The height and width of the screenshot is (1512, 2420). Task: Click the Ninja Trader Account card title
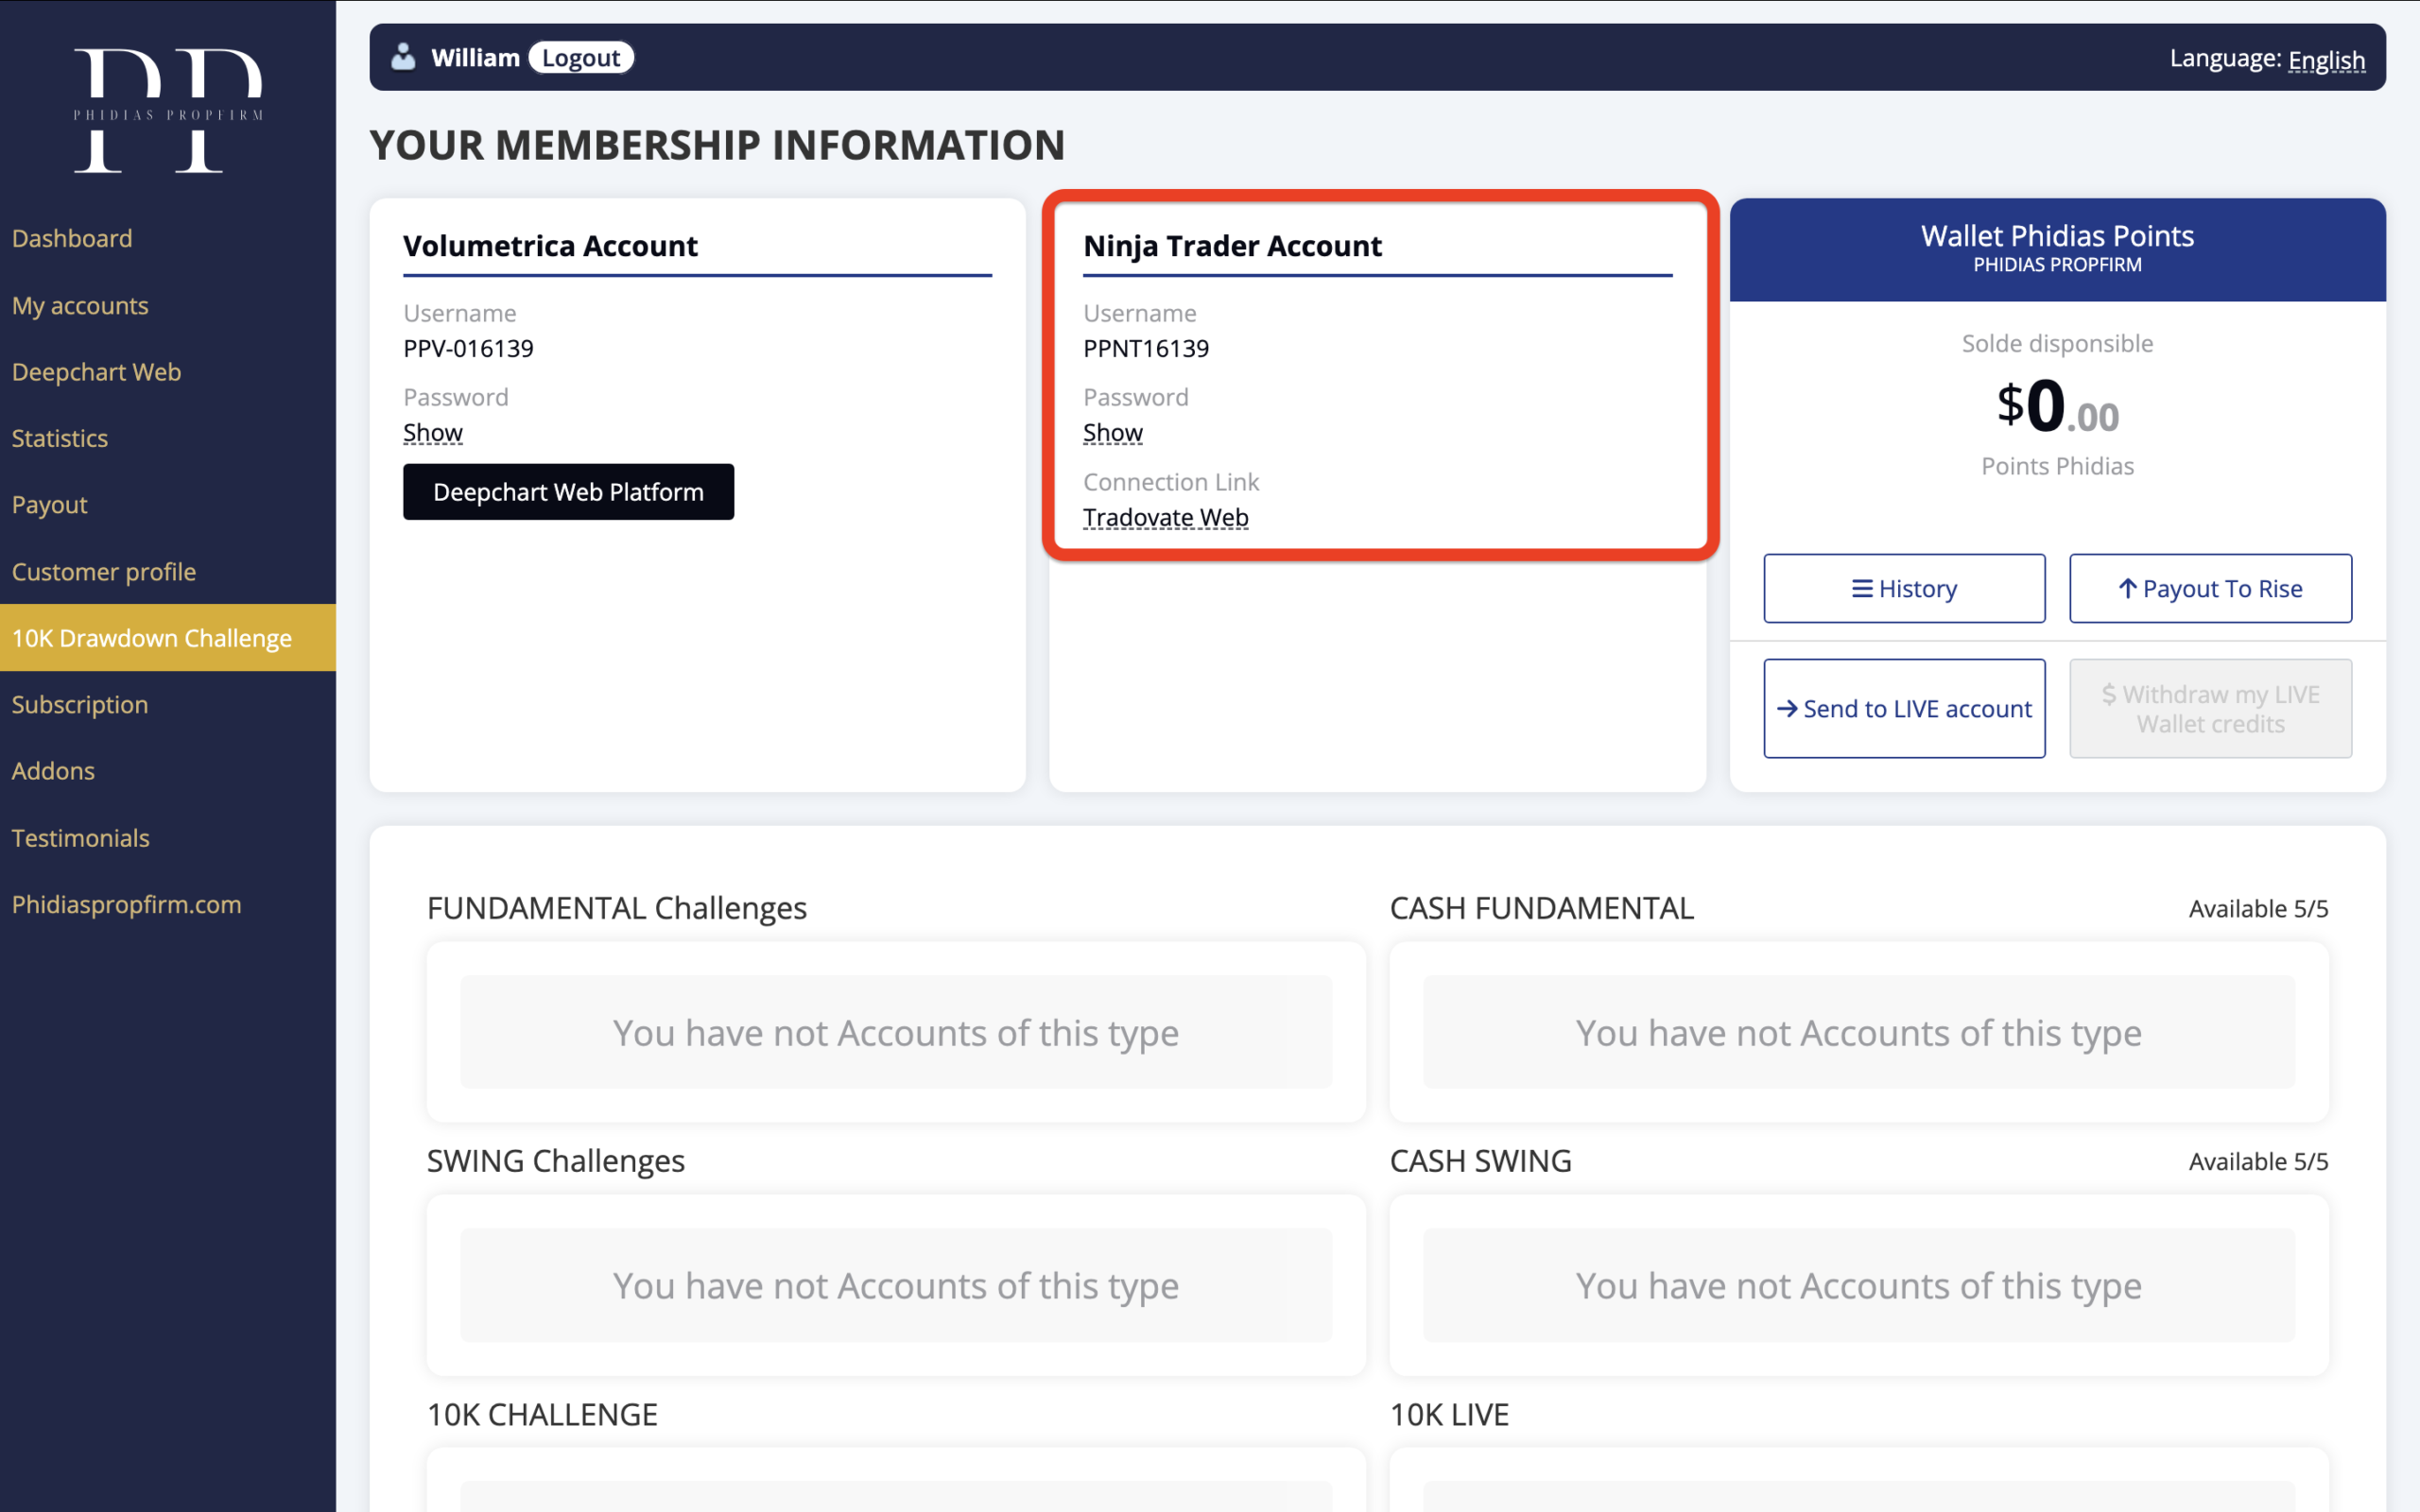click(1232, 246)
